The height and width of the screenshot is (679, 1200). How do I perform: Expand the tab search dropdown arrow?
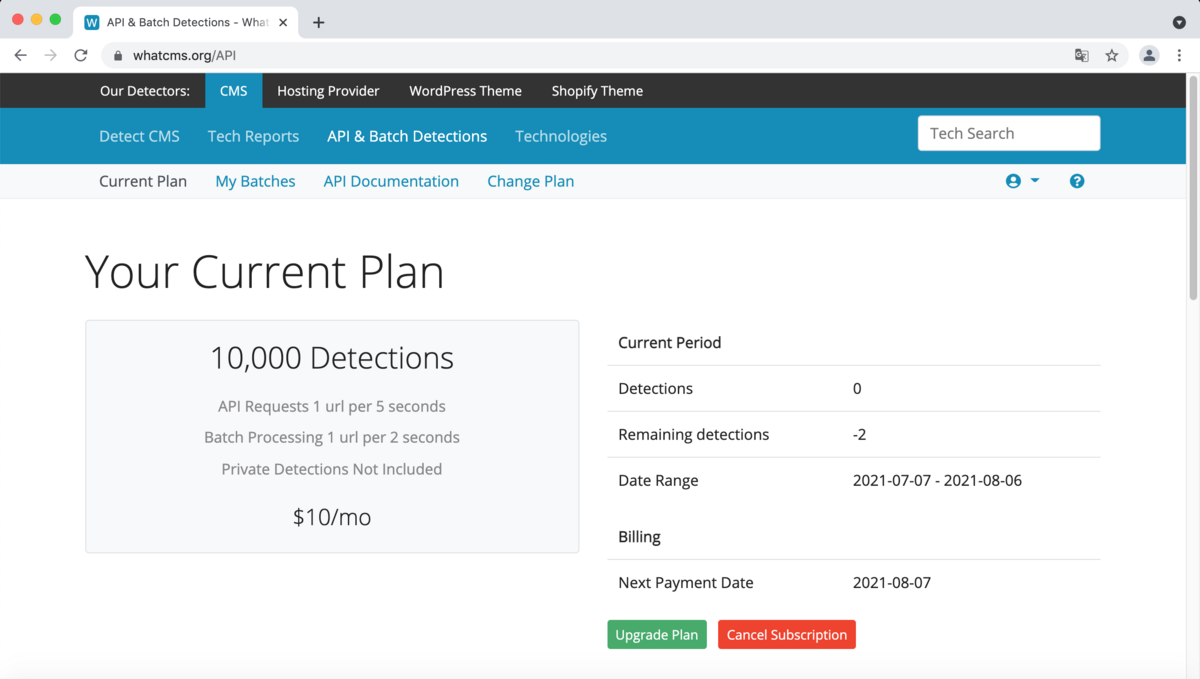coord(1179,22)
